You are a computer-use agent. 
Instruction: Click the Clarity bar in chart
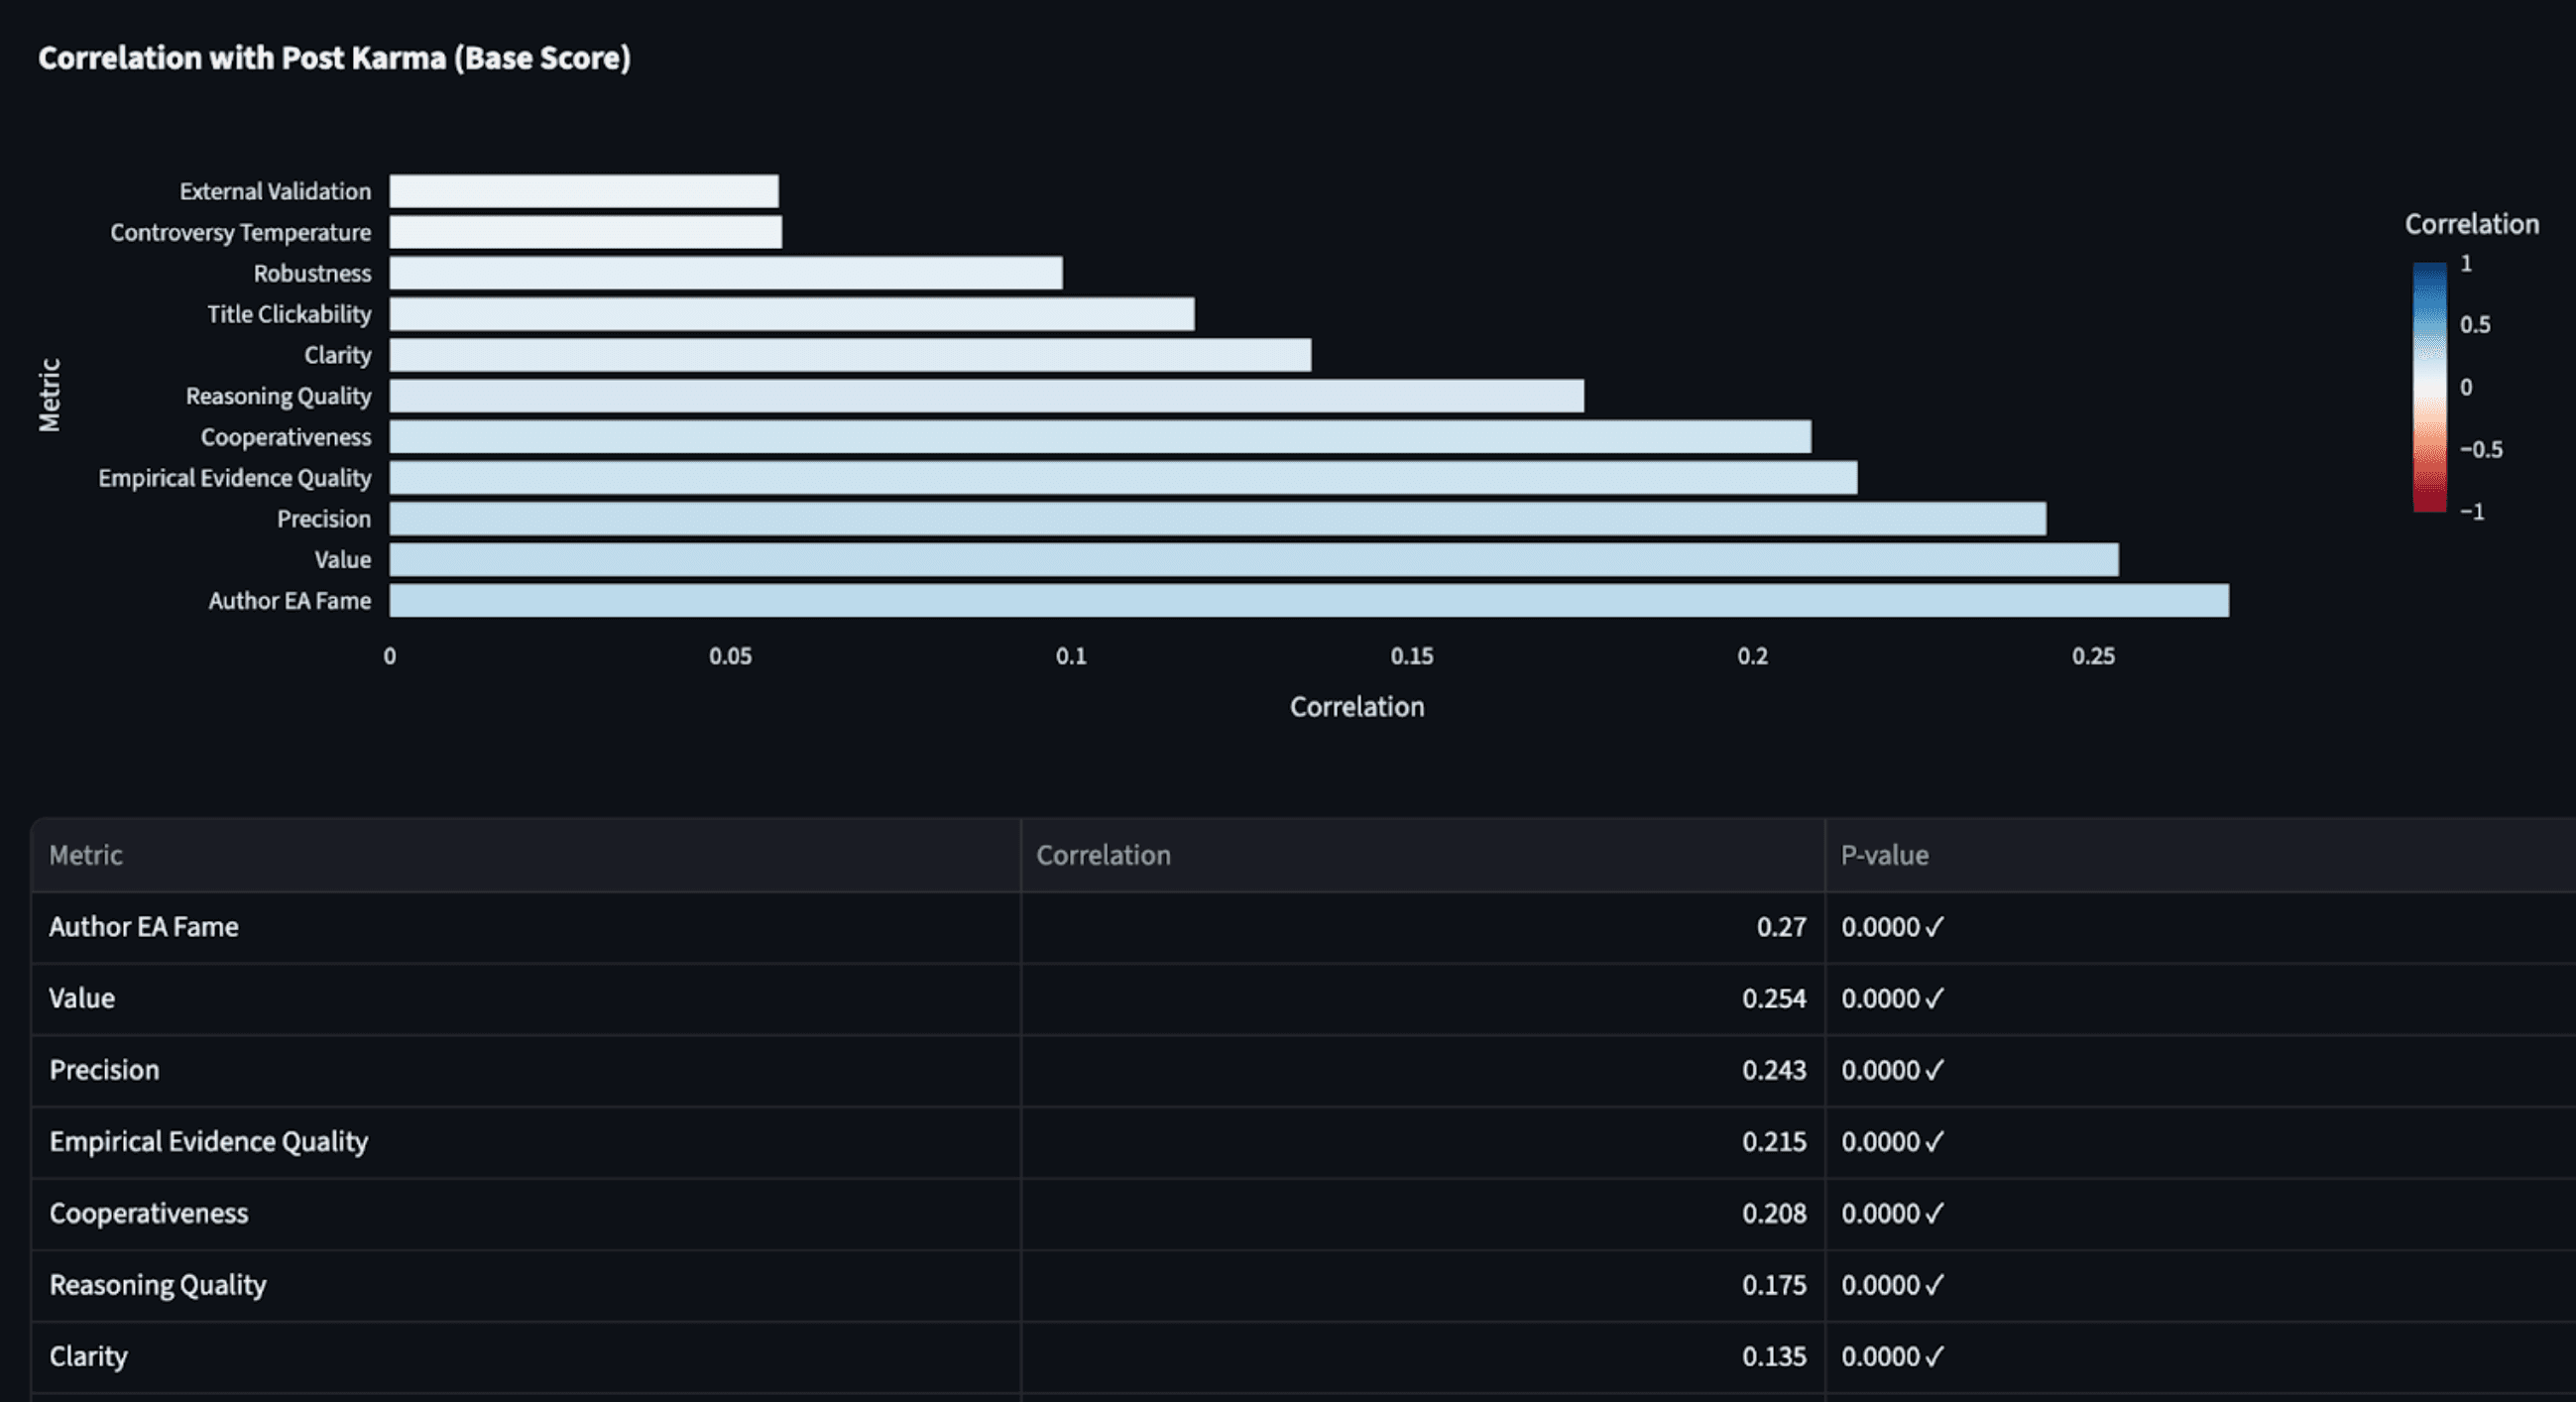tap(850, 355)
